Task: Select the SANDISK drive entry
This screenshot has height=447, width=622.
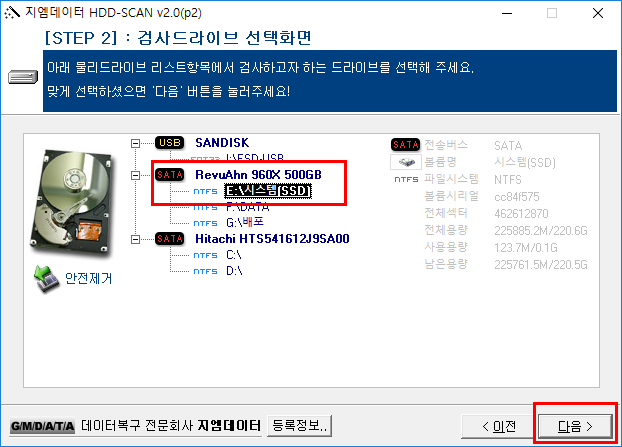Action: [222, 143]
